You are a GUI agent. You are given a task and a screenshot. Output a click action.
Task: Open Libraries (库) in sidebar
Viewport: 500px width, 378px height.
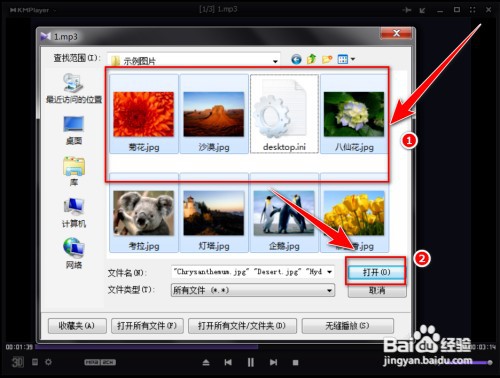coord(74,171)
